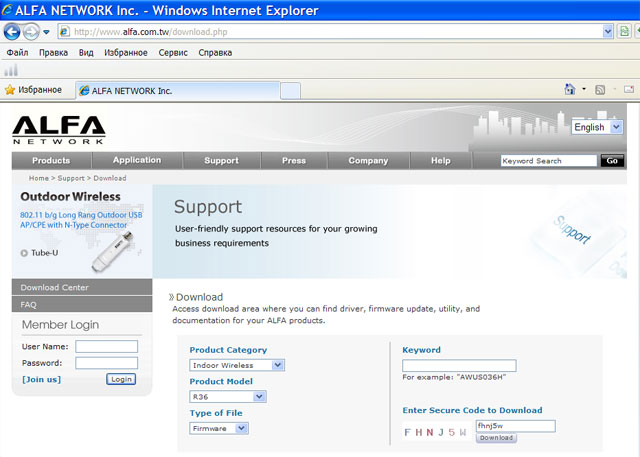Open the Support navigation item

pyautogui.click(x=222, y=160)
